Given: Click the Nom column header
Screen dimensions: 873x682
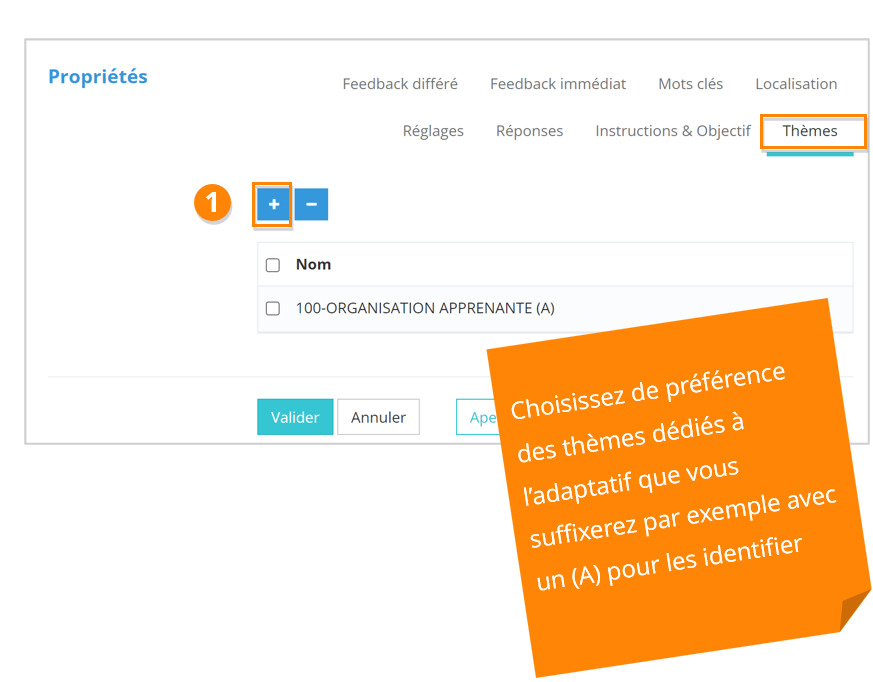Looking at the screenshot, I should 313,265.
